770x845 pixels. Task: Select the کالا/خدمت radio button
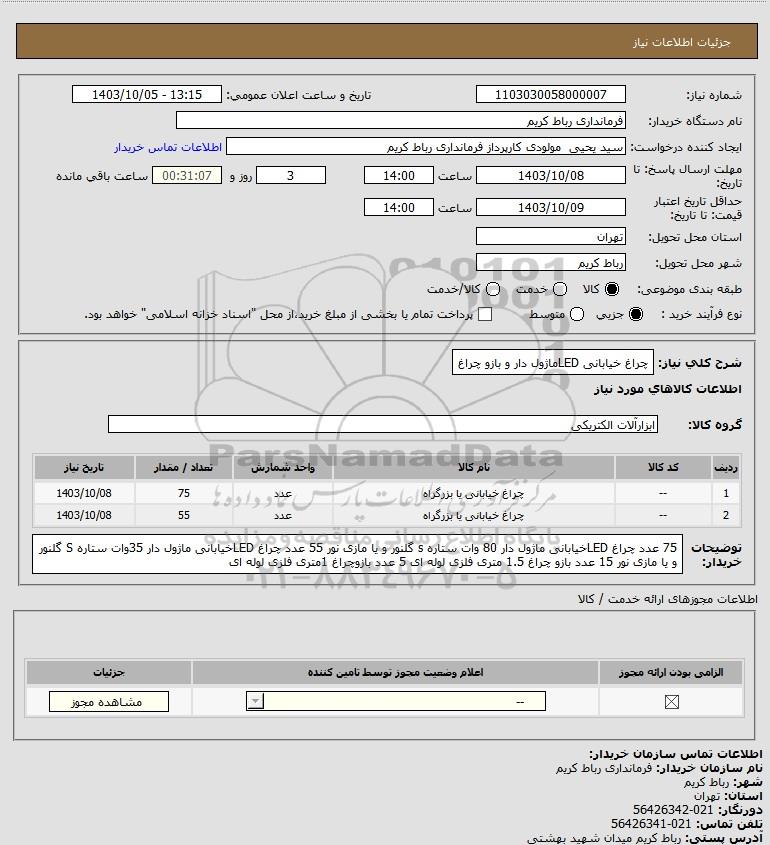click(492, 289)
